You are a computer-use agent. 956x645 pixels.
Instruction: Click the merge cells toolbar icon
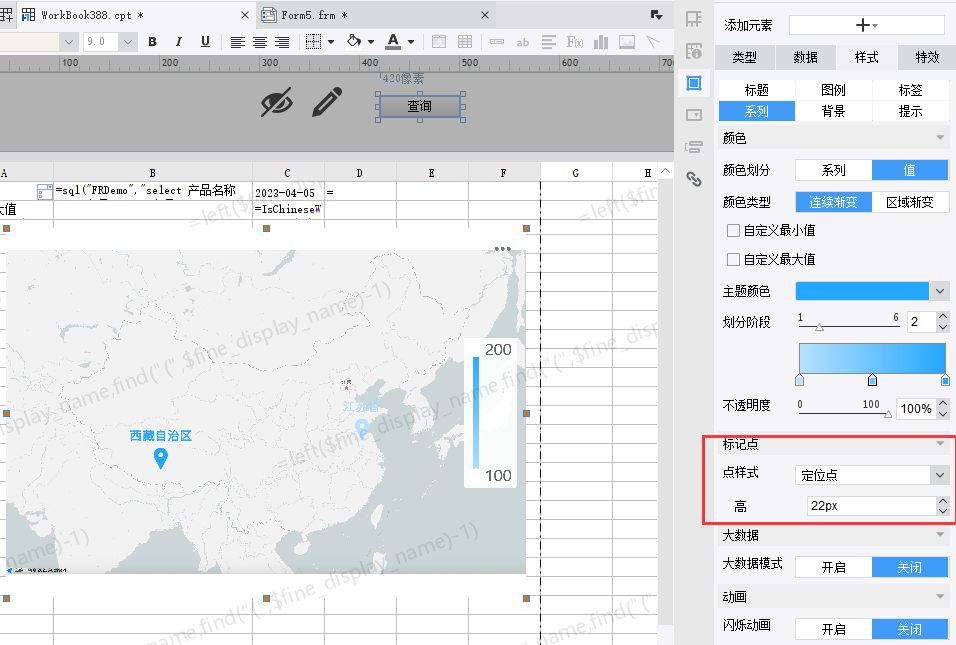tap(439, 42)
